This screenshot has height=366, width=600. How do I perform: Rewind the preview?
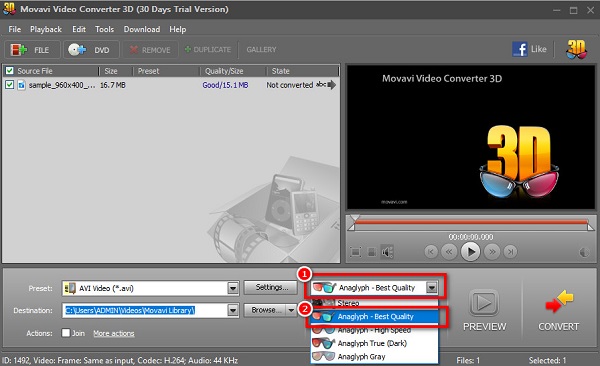click(x=449, y=252)
